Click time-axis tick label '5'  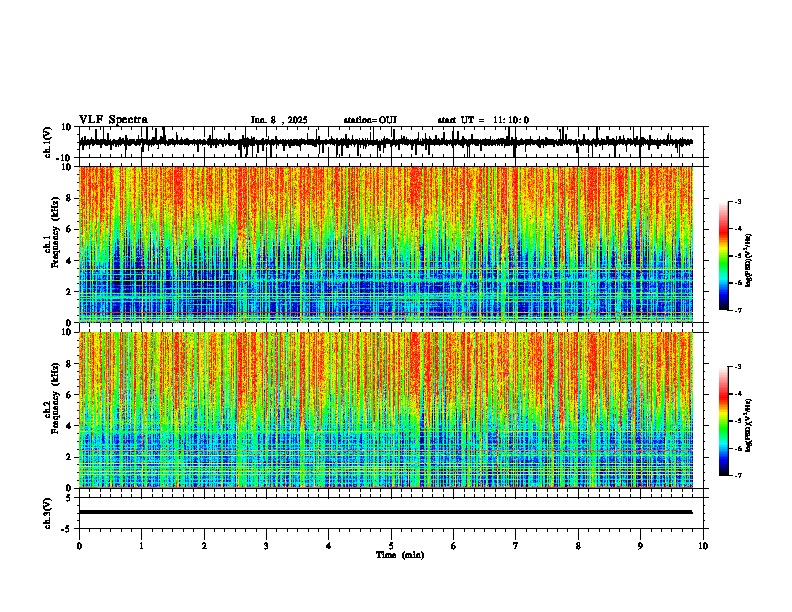click(391, 546)
